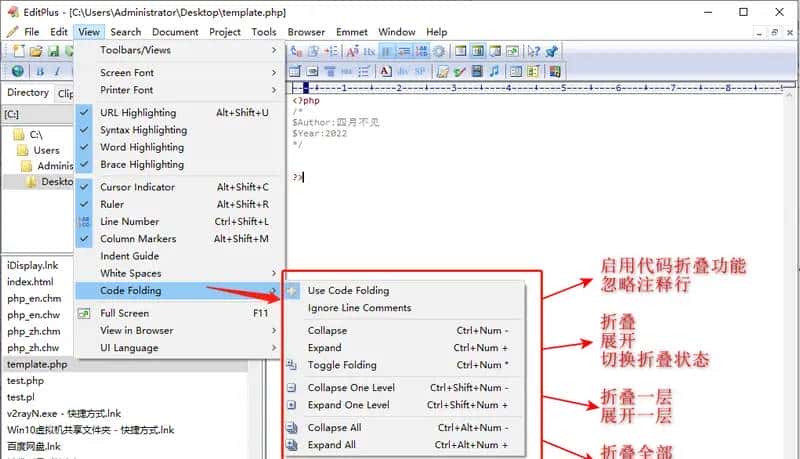Expand the Printer Font submenu
The height and width of the screenshot is (459, 800).
click(x=180, y=90)
